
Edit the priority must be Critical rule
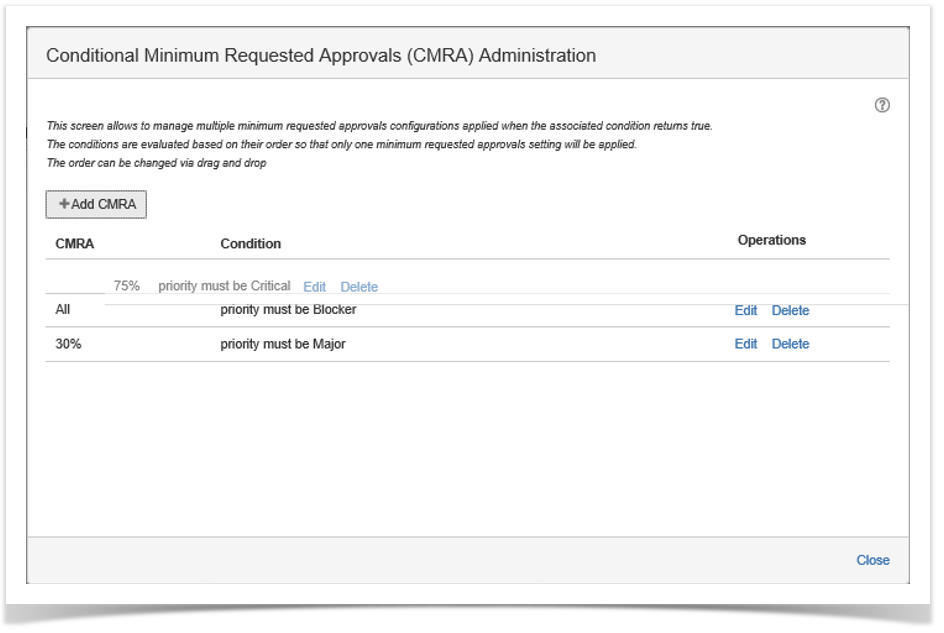click(314, 287)
